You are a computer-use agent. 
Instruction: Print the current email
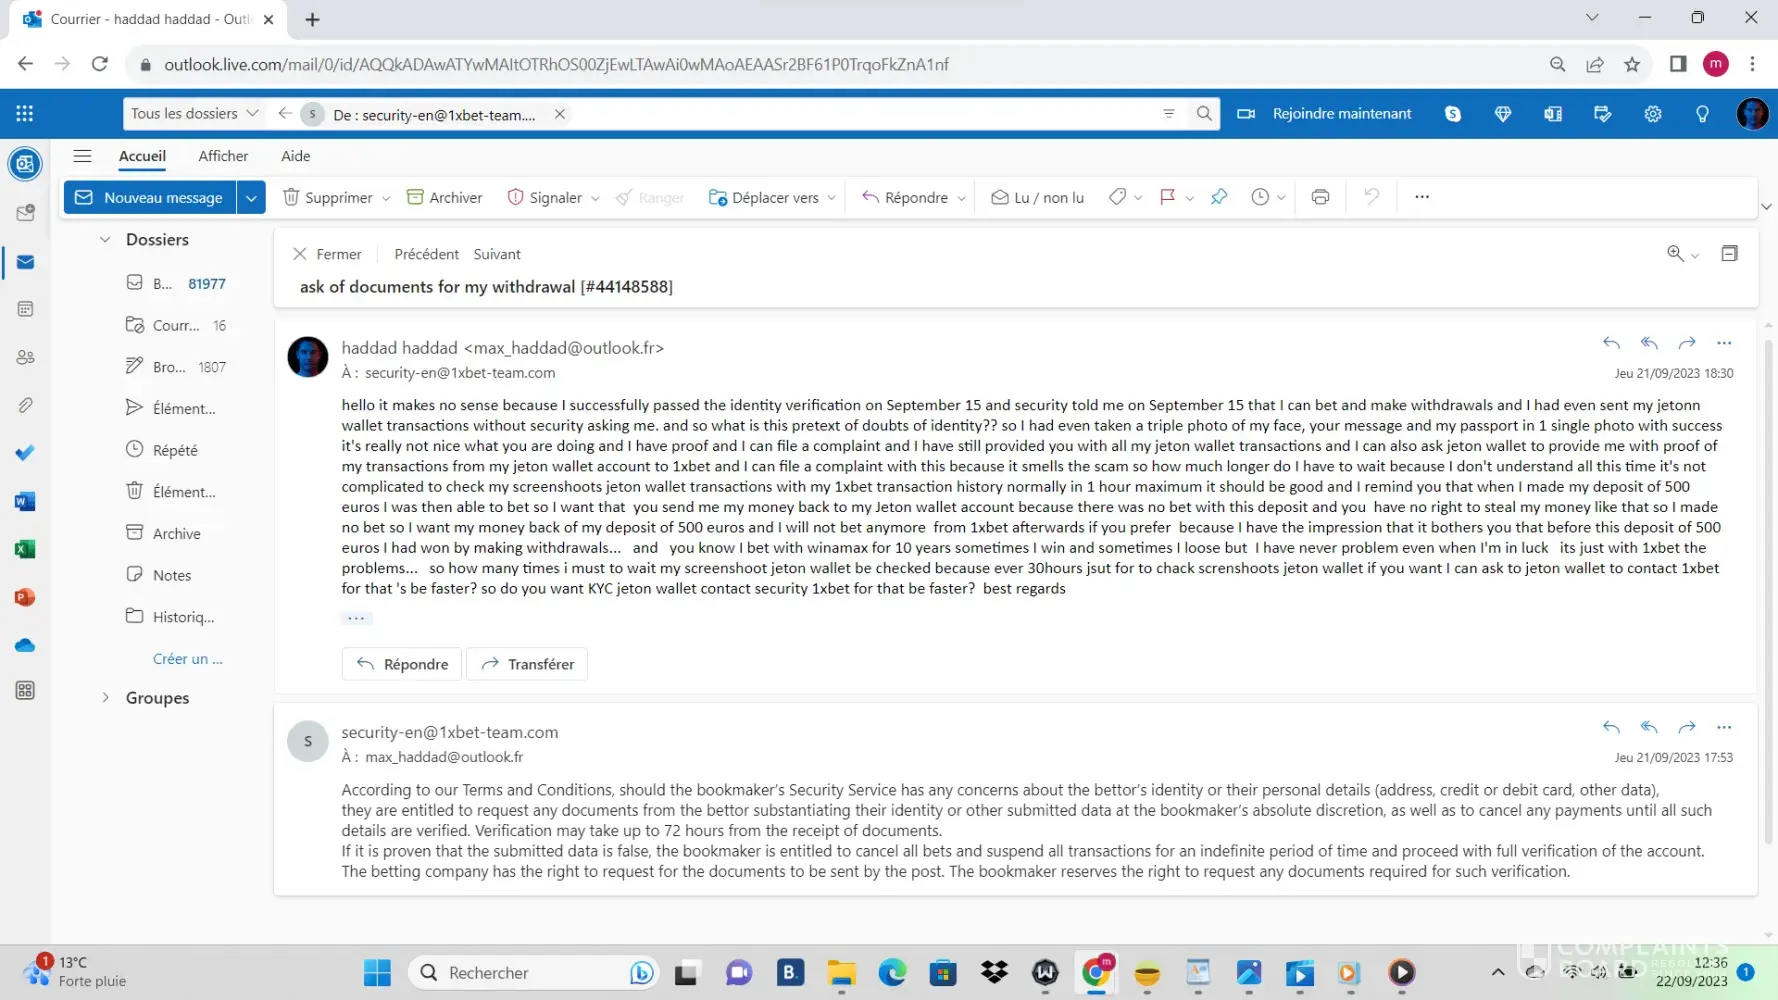pyautogui.click(x=1320, y=197)
